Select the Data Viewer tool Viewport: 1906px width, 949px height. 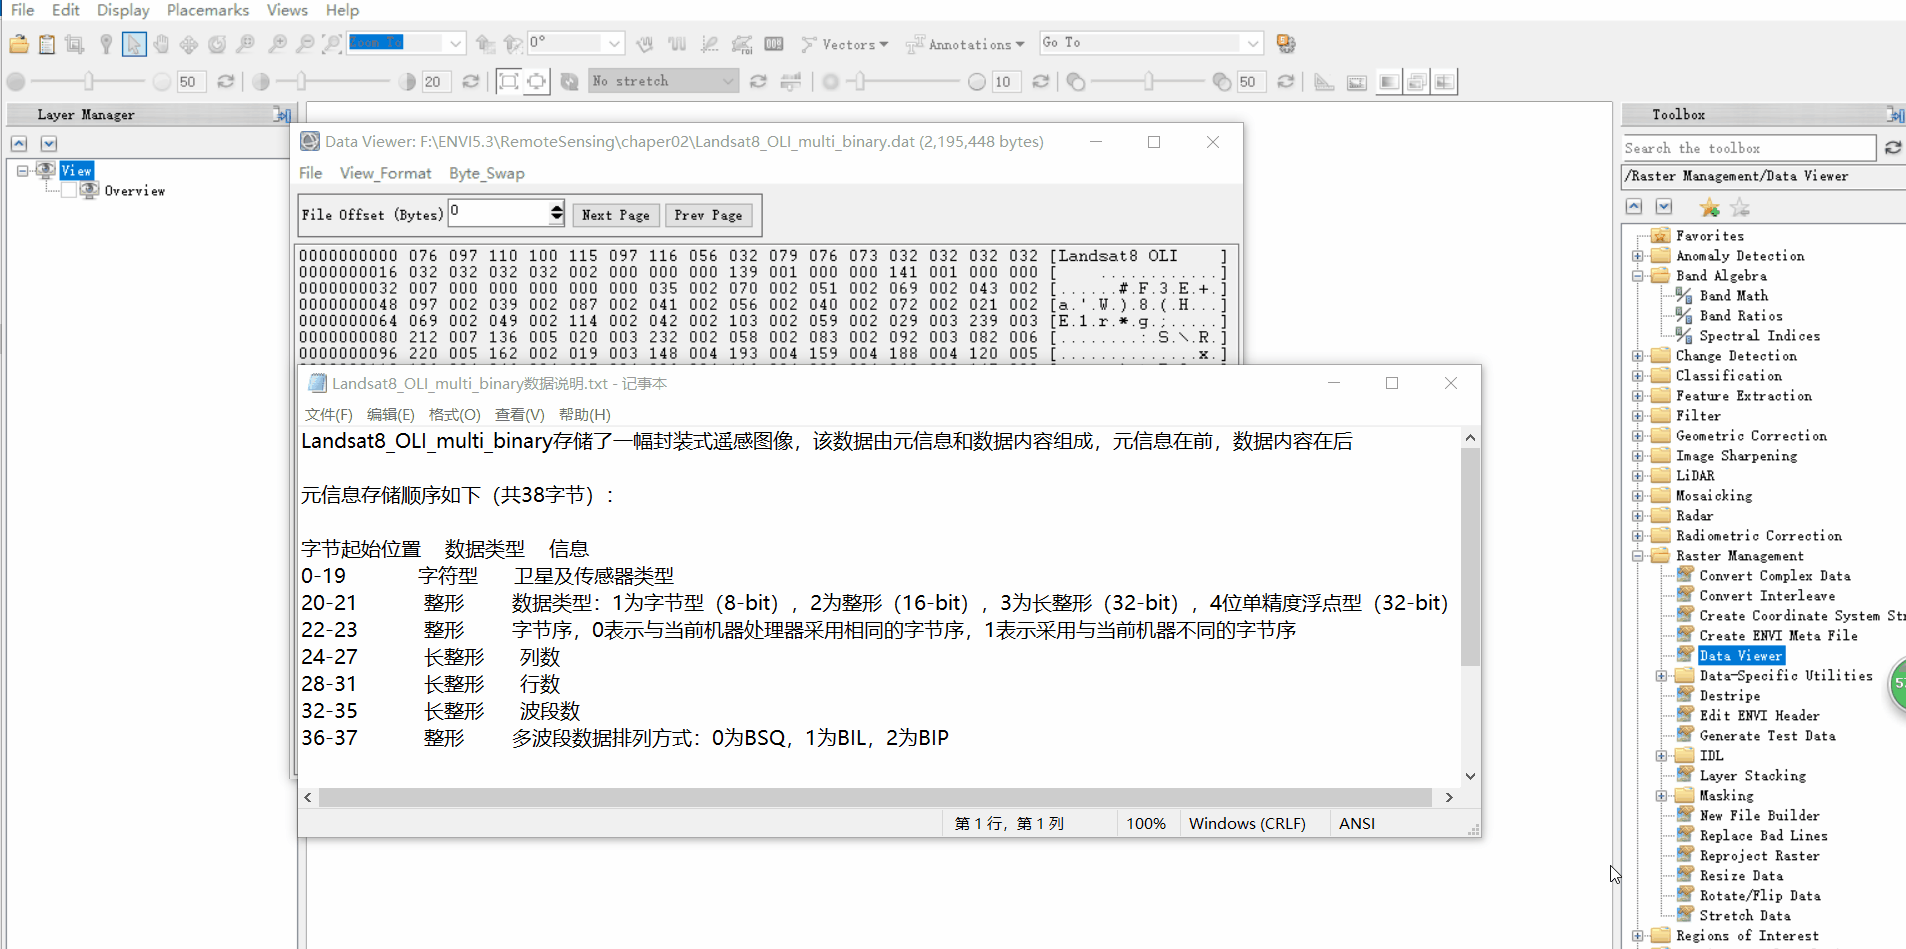tap(1741, 656)
